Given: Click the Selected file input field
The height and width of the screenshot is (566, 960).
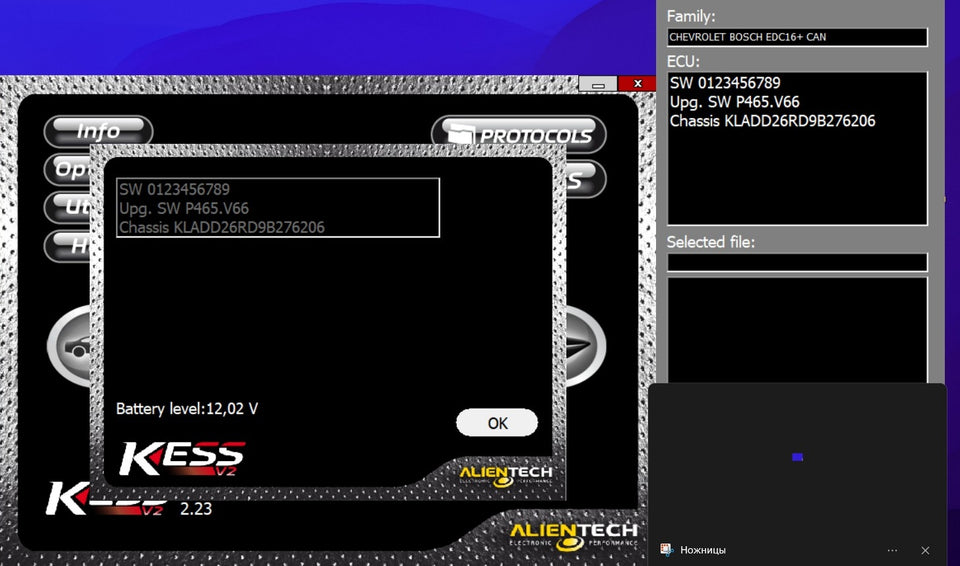Looking at the screenshot, I should (797, 262).
